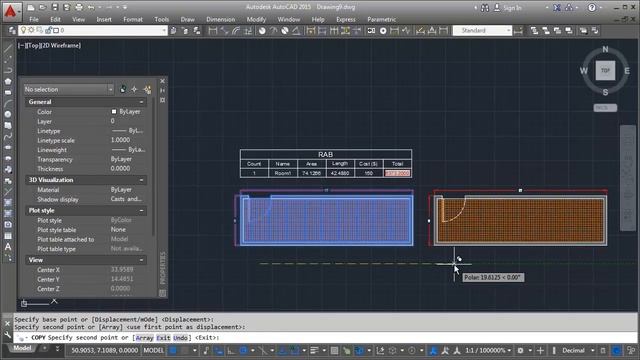Click the Radius dimension icon
Screen dimensions: 640x360
pos(262,31)
